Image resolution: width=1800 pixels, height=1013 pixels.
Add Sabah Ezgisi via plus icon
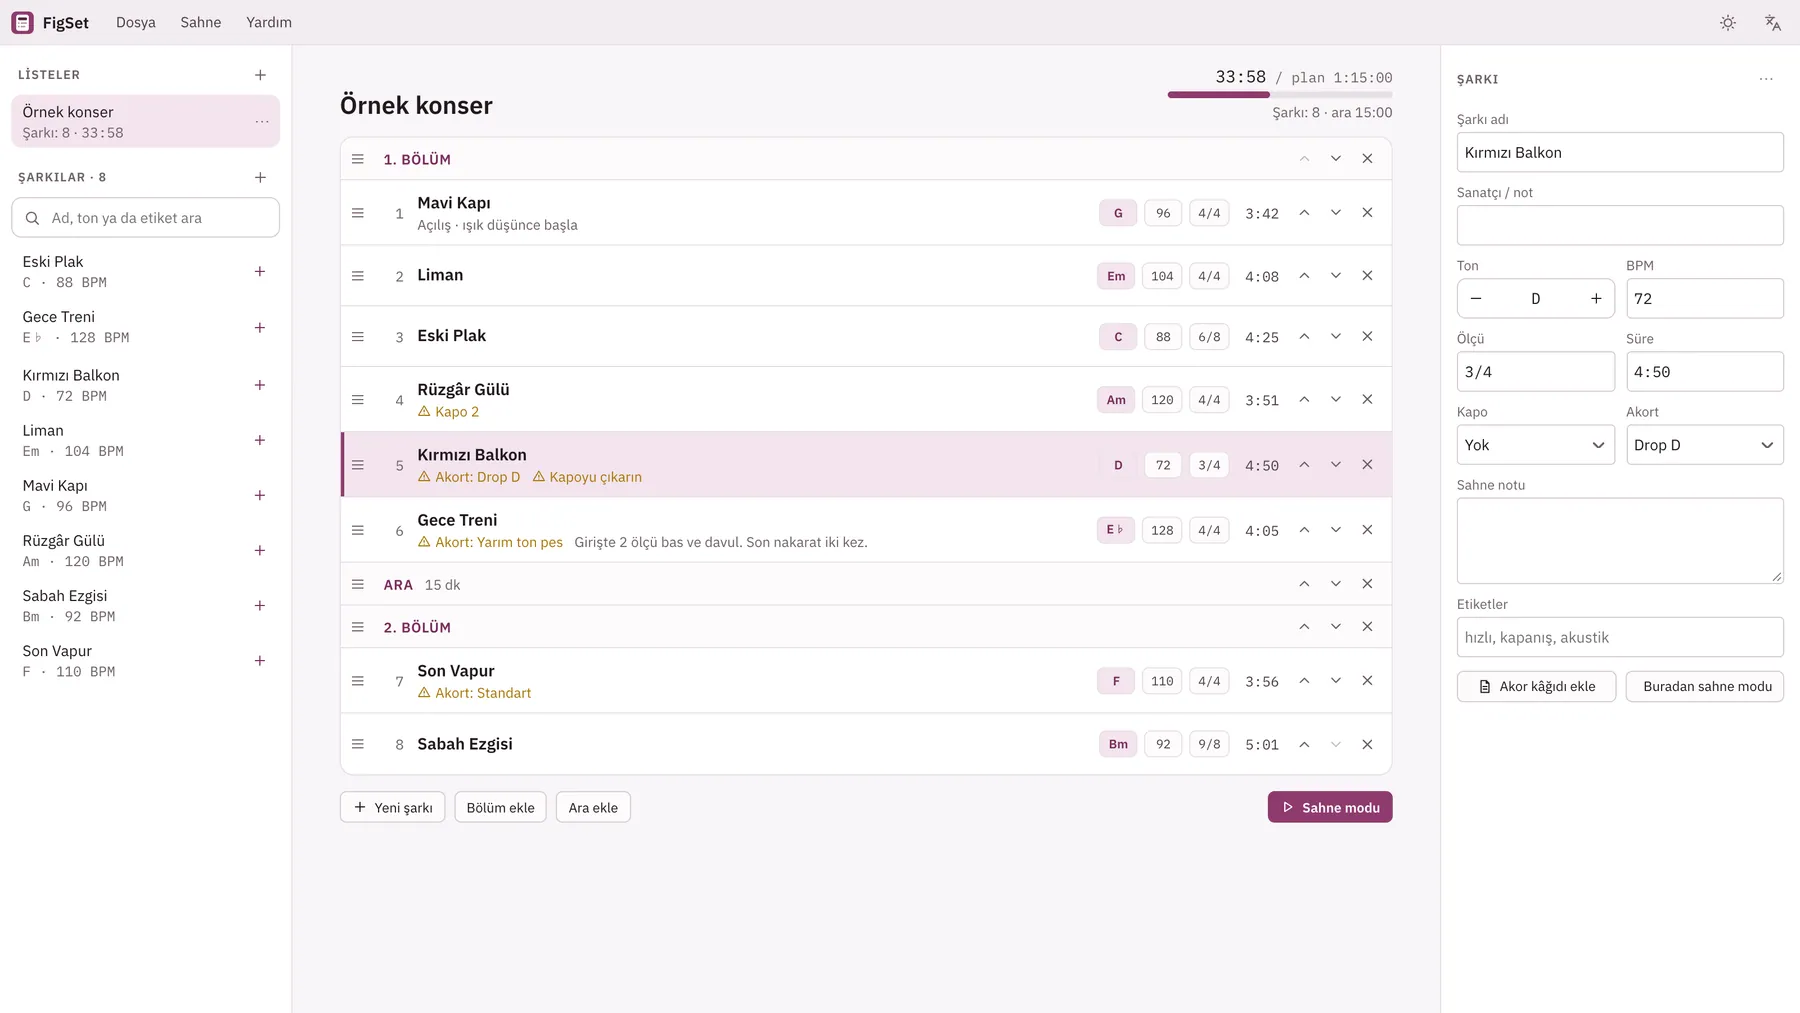(x=260, y=605)
